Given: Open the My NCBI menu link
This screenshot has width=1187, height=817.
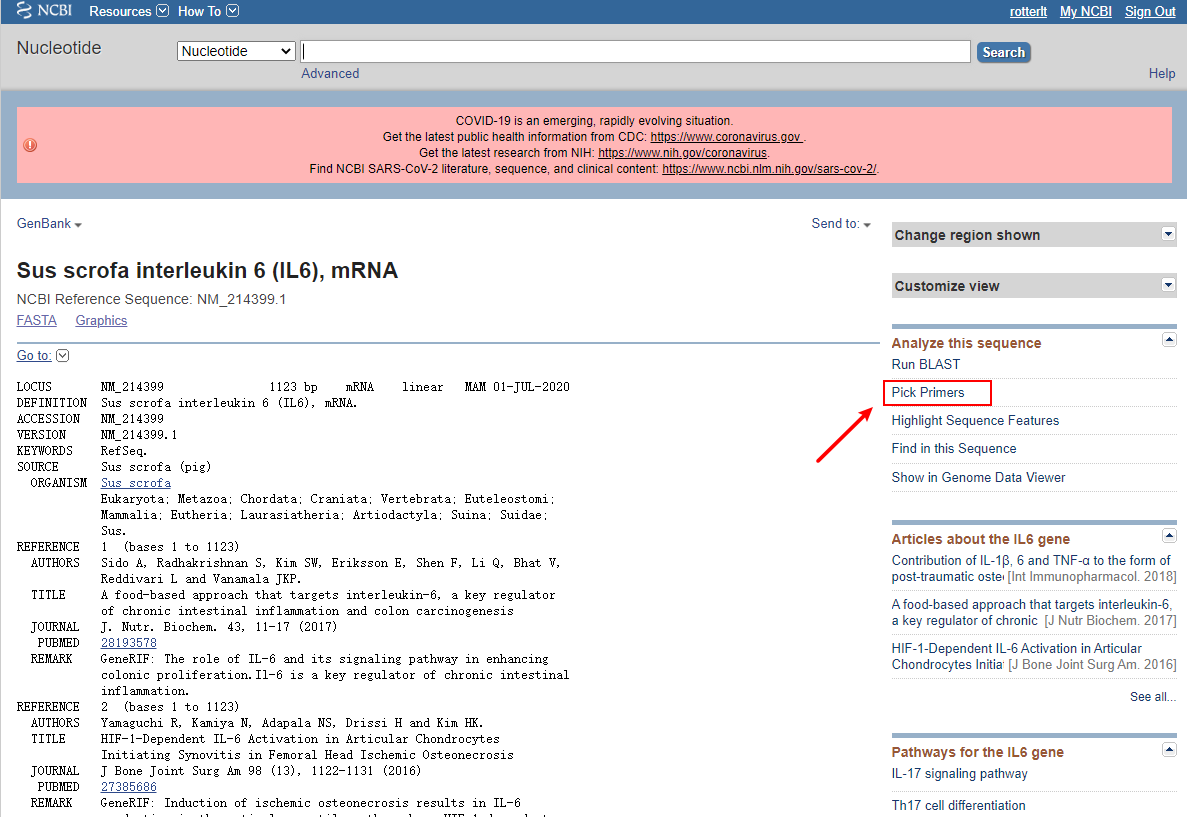Looking at the screenshot, I should pos(1086,11).
